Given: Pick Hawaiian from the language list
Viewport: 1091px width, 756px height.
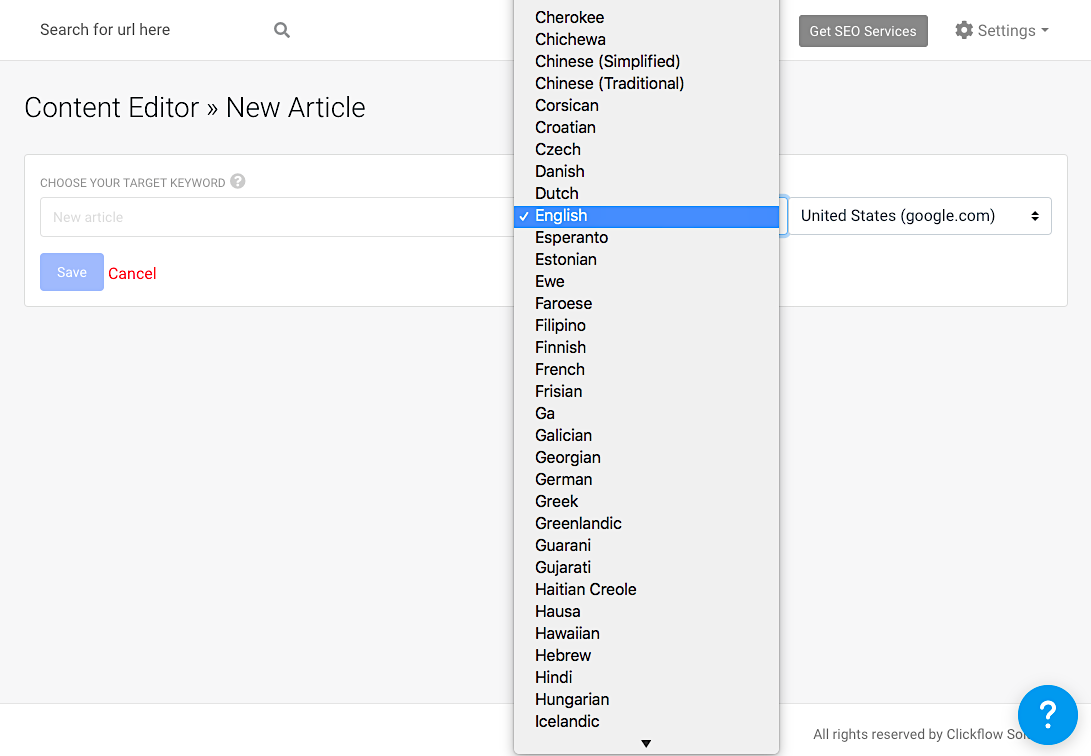Looking at the screenshot, I should pyautogui.click(x=646, y=634).
